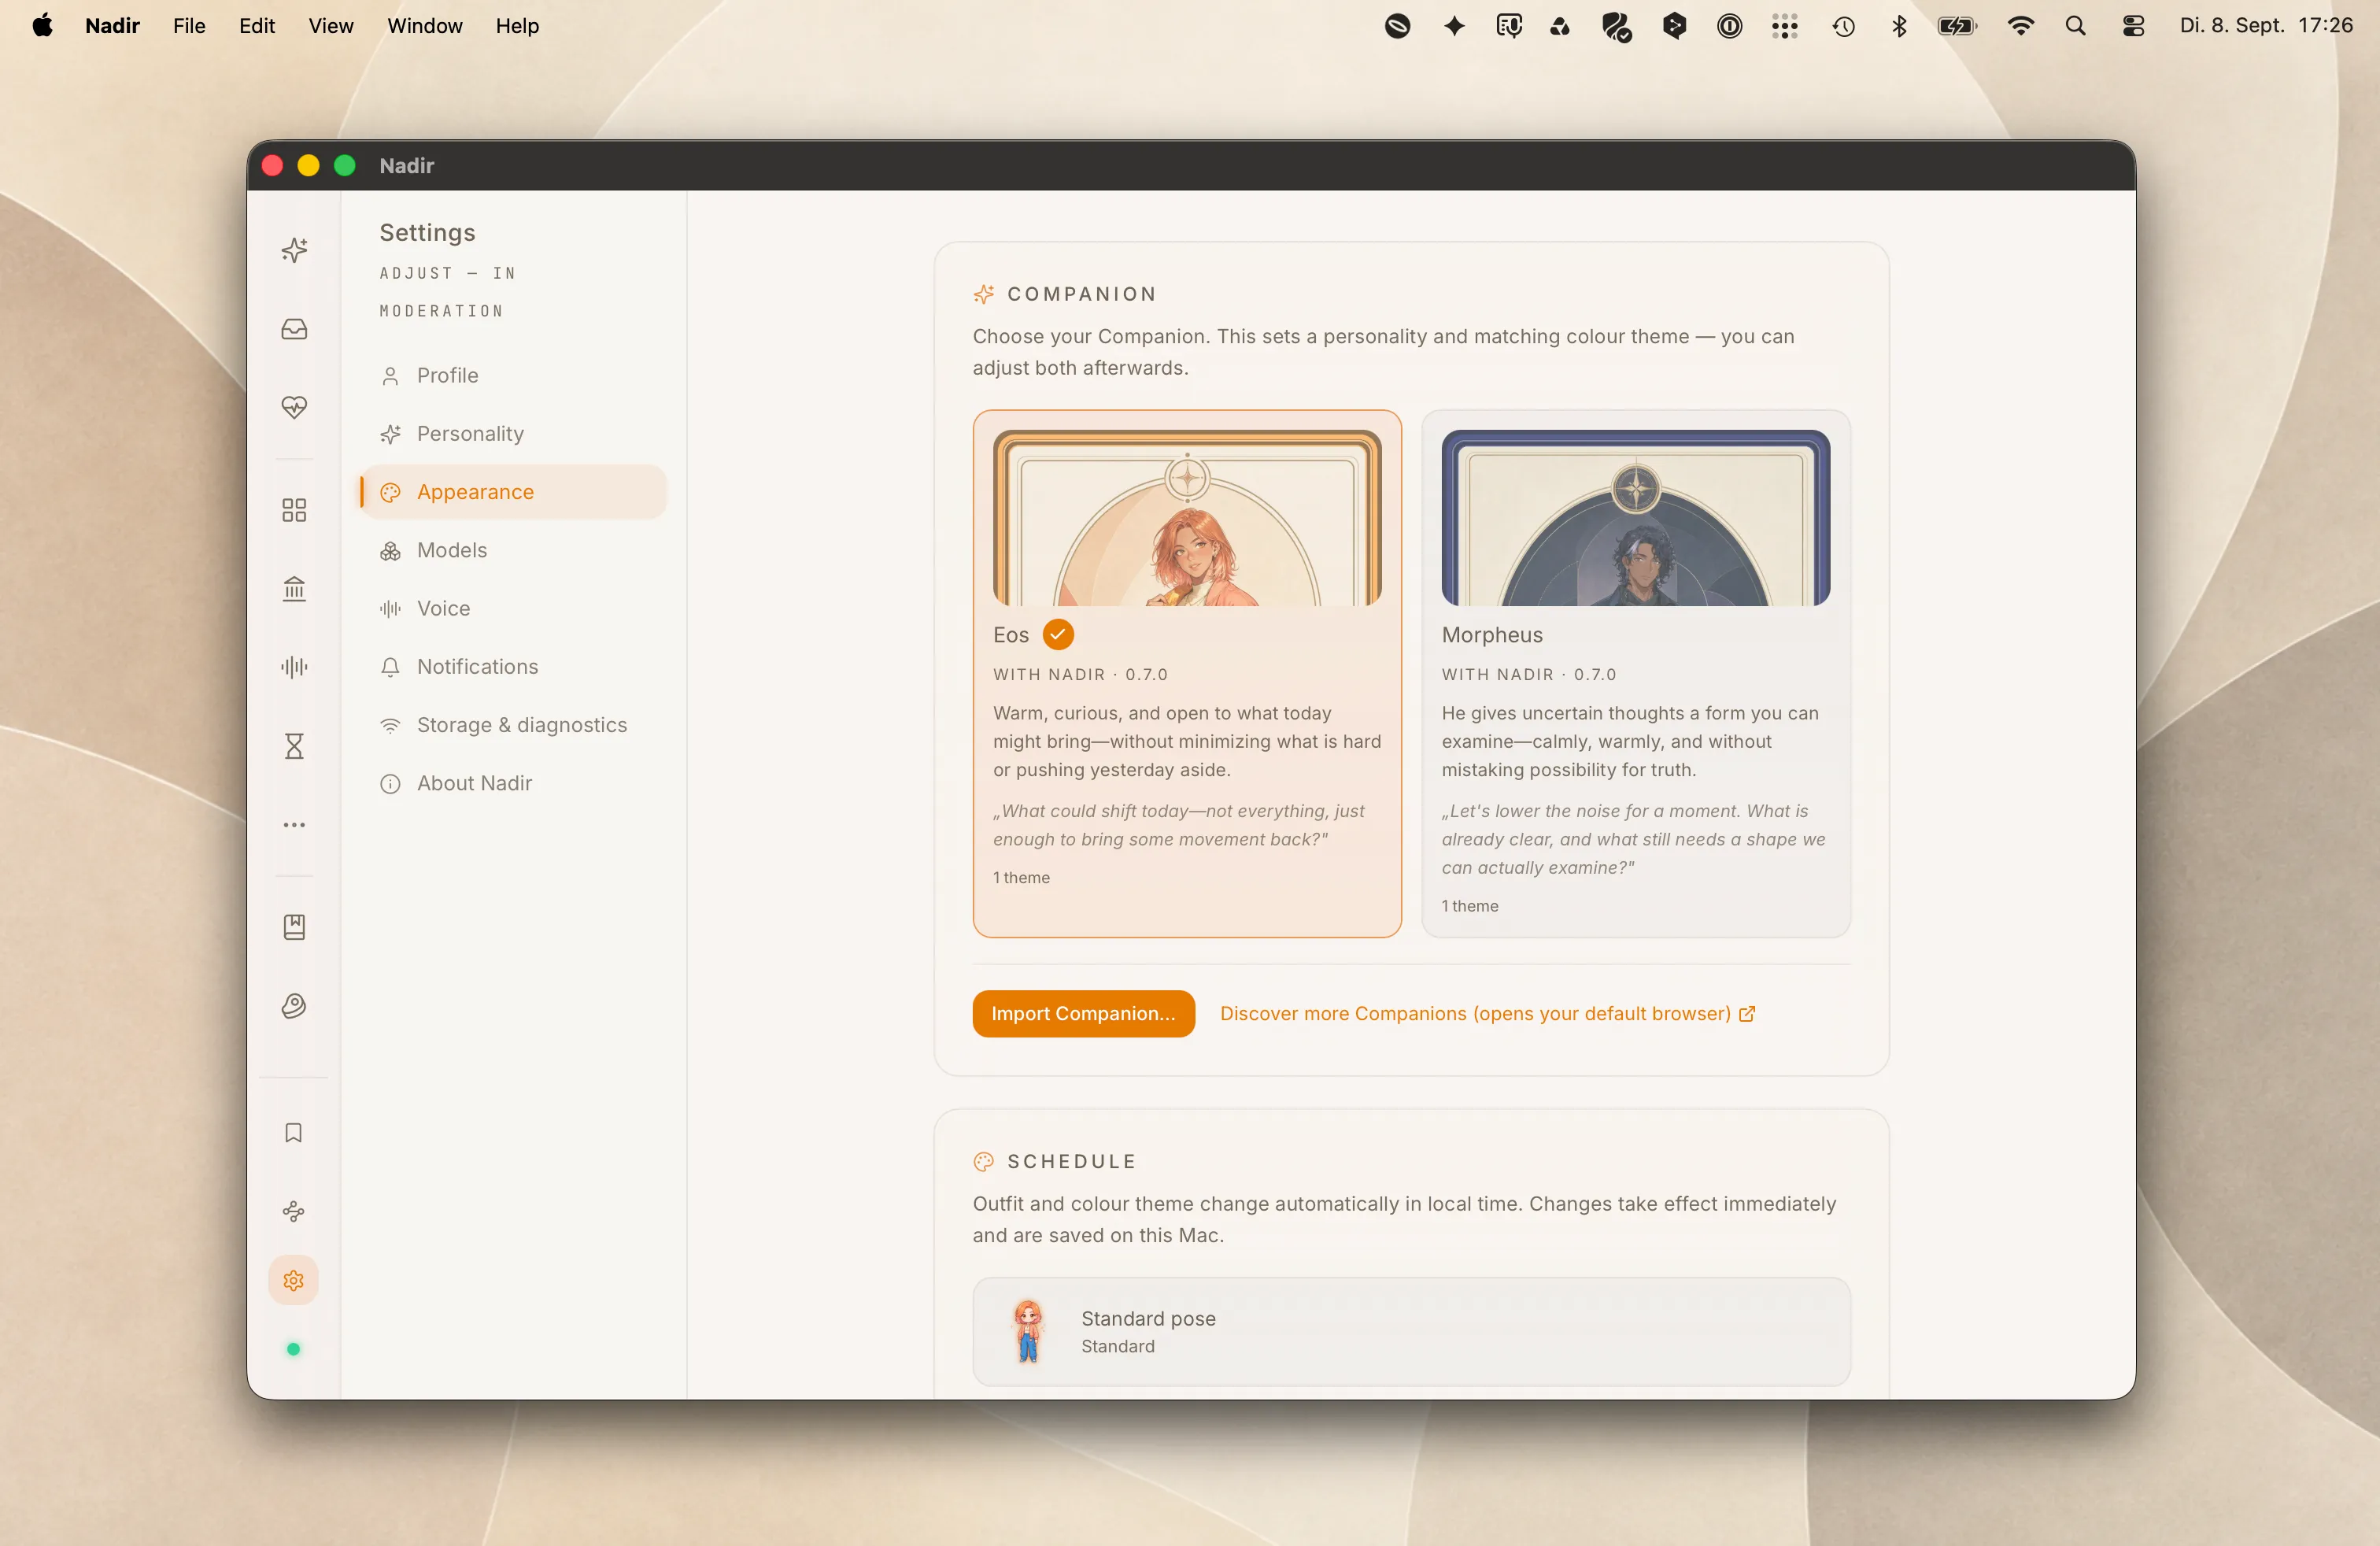Open Storage & diagnostics settings
2380x1546 pixels.
[x=513, y=725]
